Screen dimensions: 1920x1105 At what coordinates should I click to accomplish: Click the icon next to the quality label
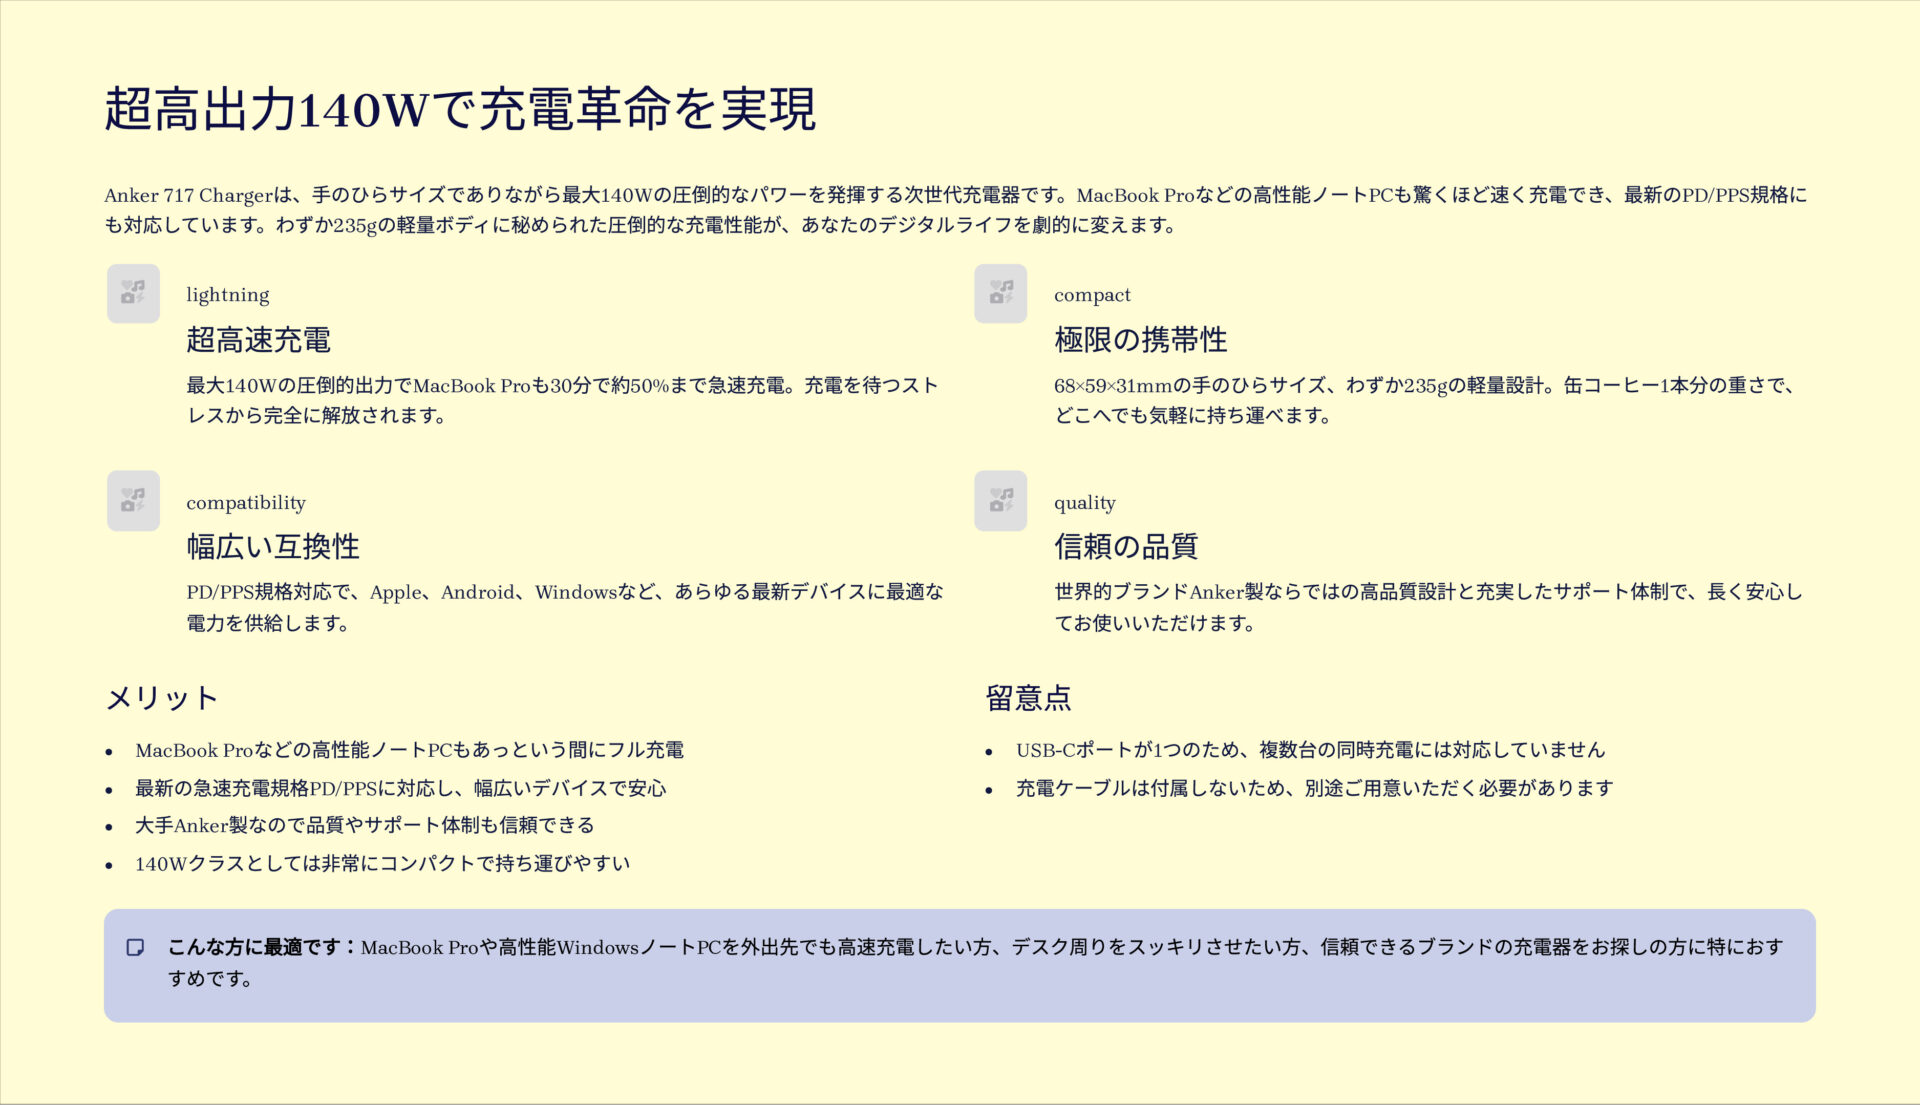pyautogui.click(x=1000, y=500)
